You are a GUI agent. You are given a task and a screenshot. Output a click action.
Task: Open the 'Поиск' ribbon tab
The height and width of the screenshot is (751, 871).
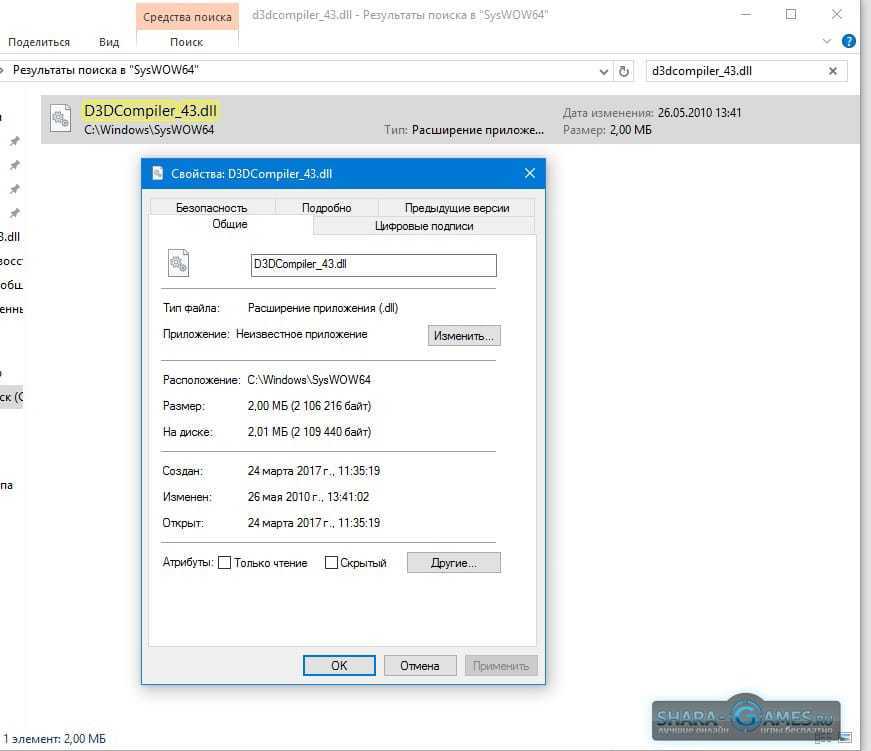(187, 42)
